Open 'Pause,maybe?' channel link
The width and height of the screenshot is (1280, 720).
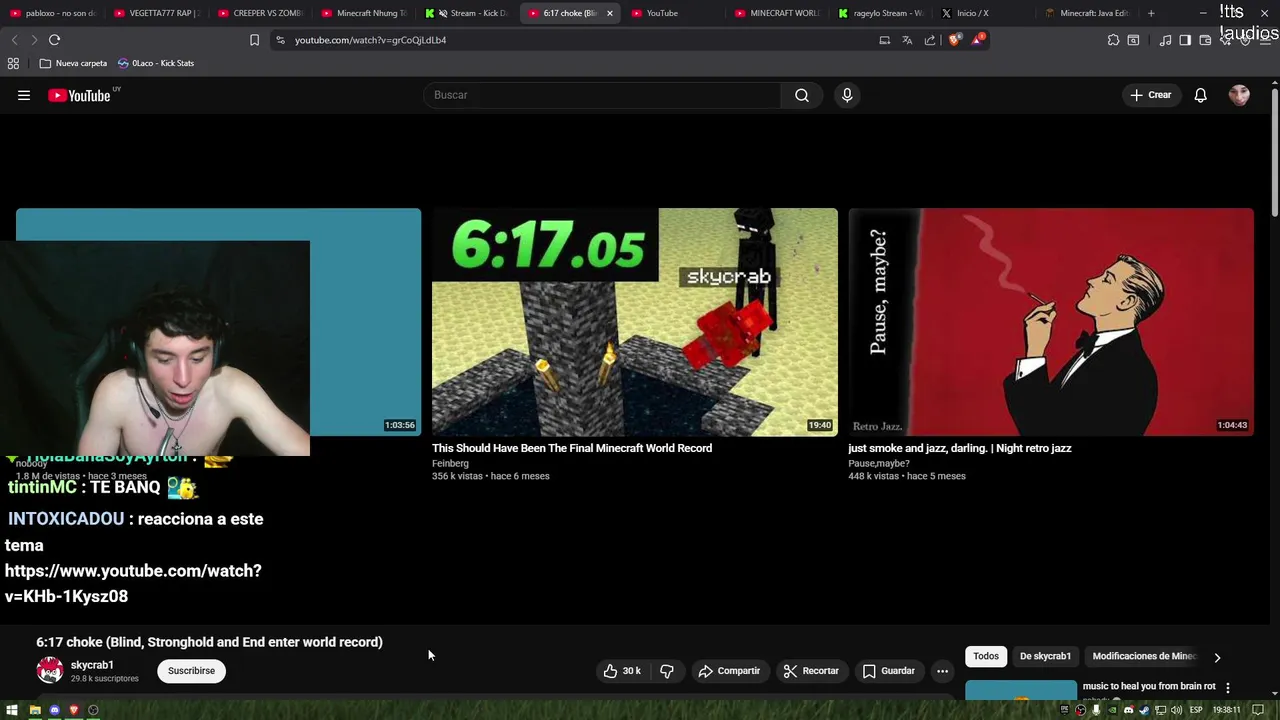[879, 463]
